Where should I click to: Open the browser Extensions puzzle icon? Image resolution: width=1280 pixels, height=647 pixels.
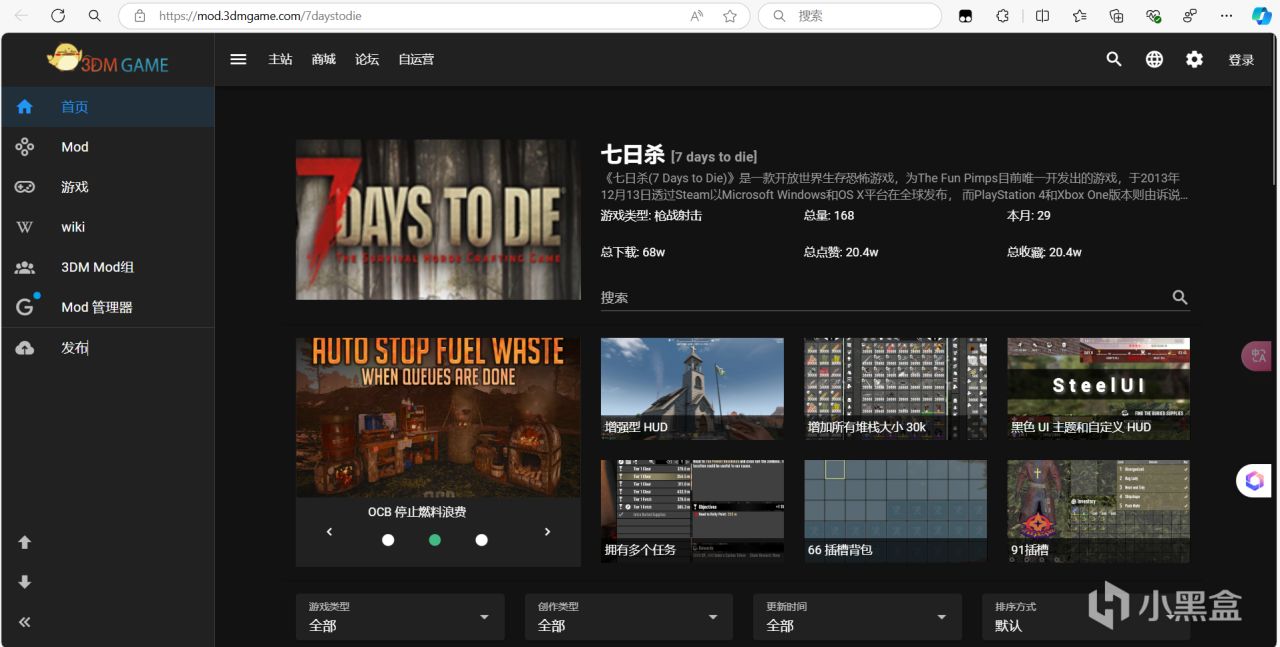1003,16
